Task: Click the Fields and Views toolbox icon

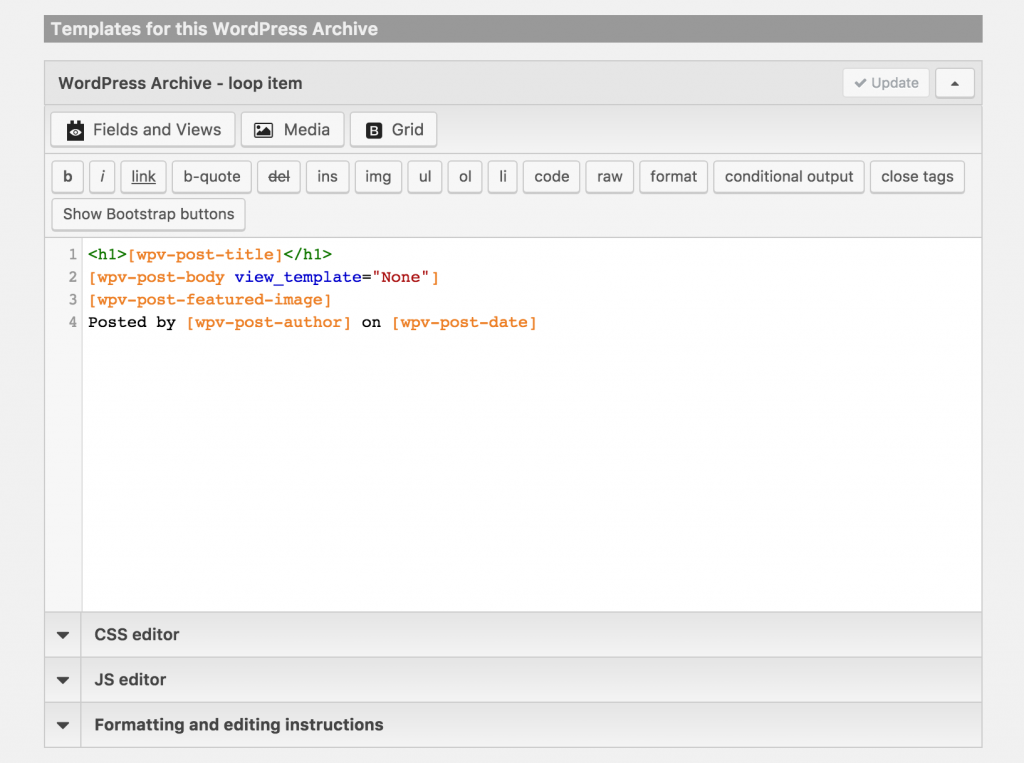Action: pyautogui.click(x=76, y=130)
